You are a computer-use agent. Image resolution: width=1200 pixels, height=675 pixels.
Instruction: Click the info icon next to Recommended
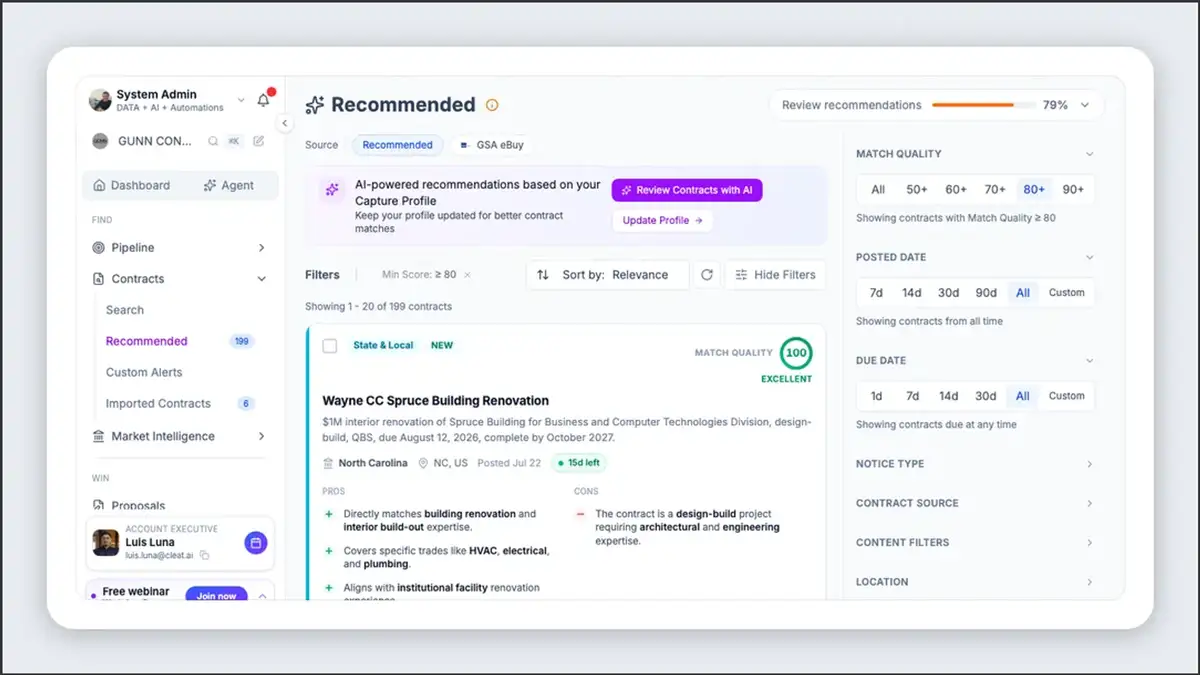coord(492,105)
